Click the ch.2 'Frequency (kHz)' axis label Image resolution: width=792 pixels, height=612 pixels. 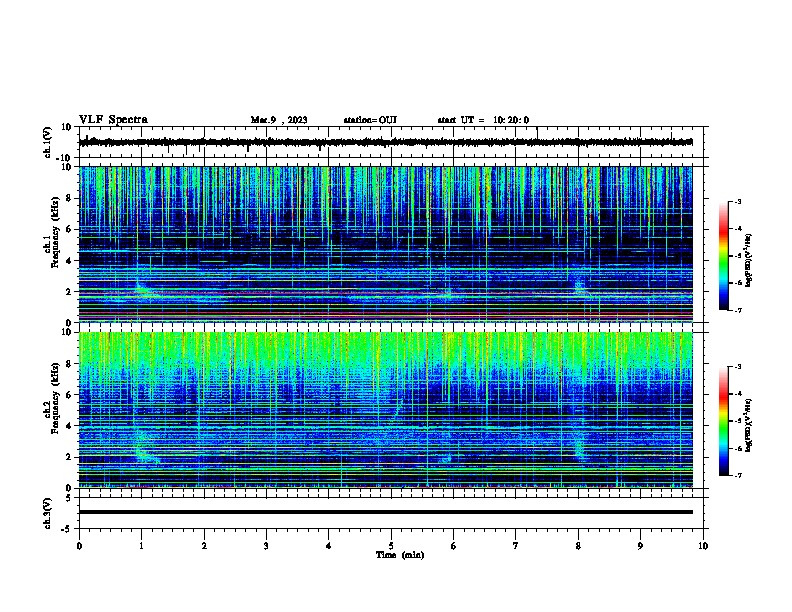coord(55,398)
